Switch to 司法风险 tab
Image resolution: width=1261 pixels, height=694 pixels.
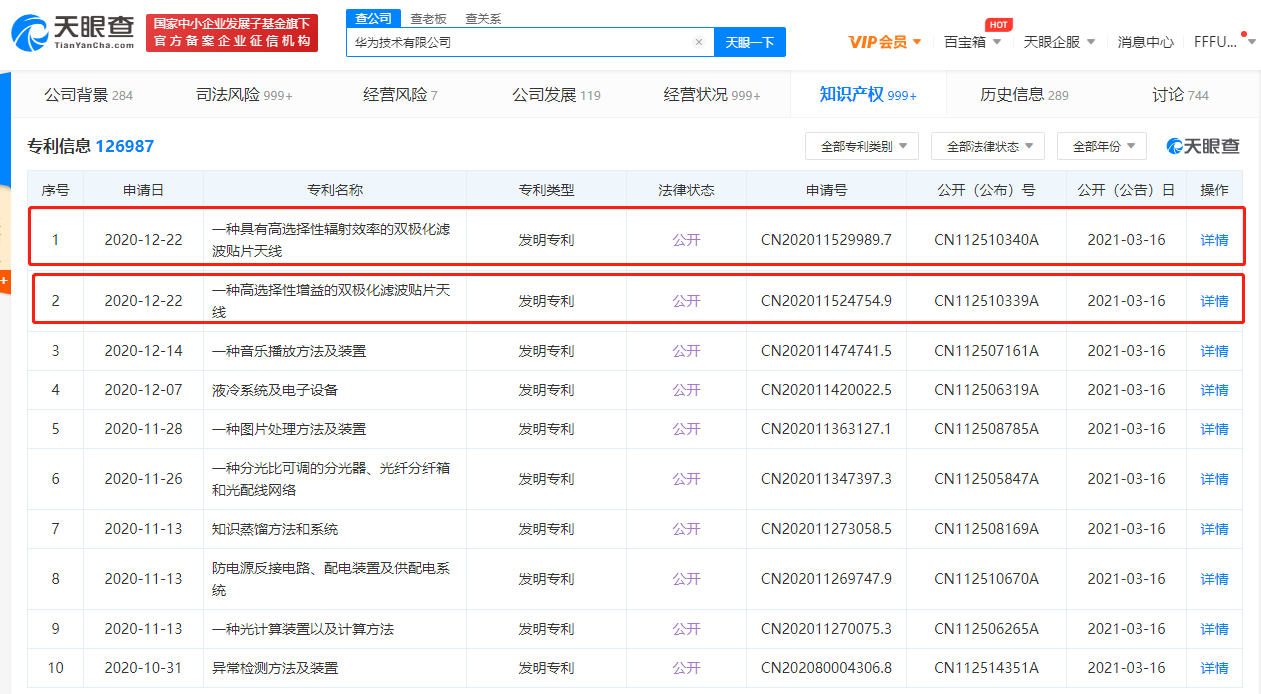pyautogui.click(x=244, y=95)
